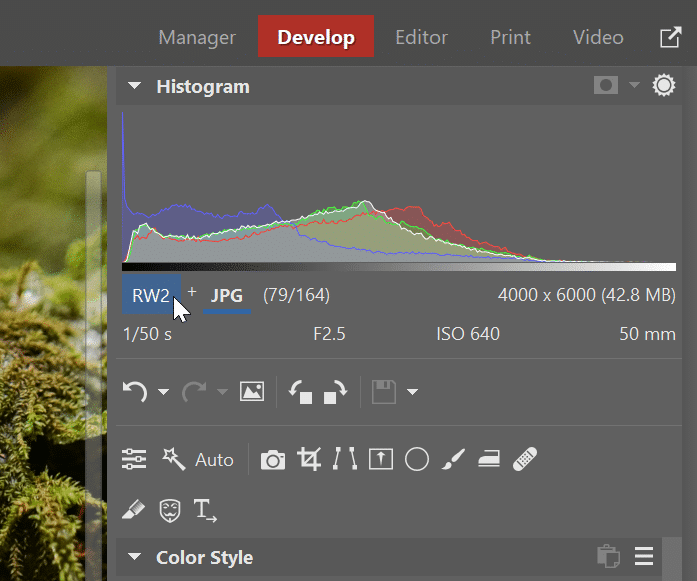Image resolution: width=697 pixels, height=581 pixels.
Task: Open the save options dropdown
Action: pyautogui.click(x=413, y=392)
